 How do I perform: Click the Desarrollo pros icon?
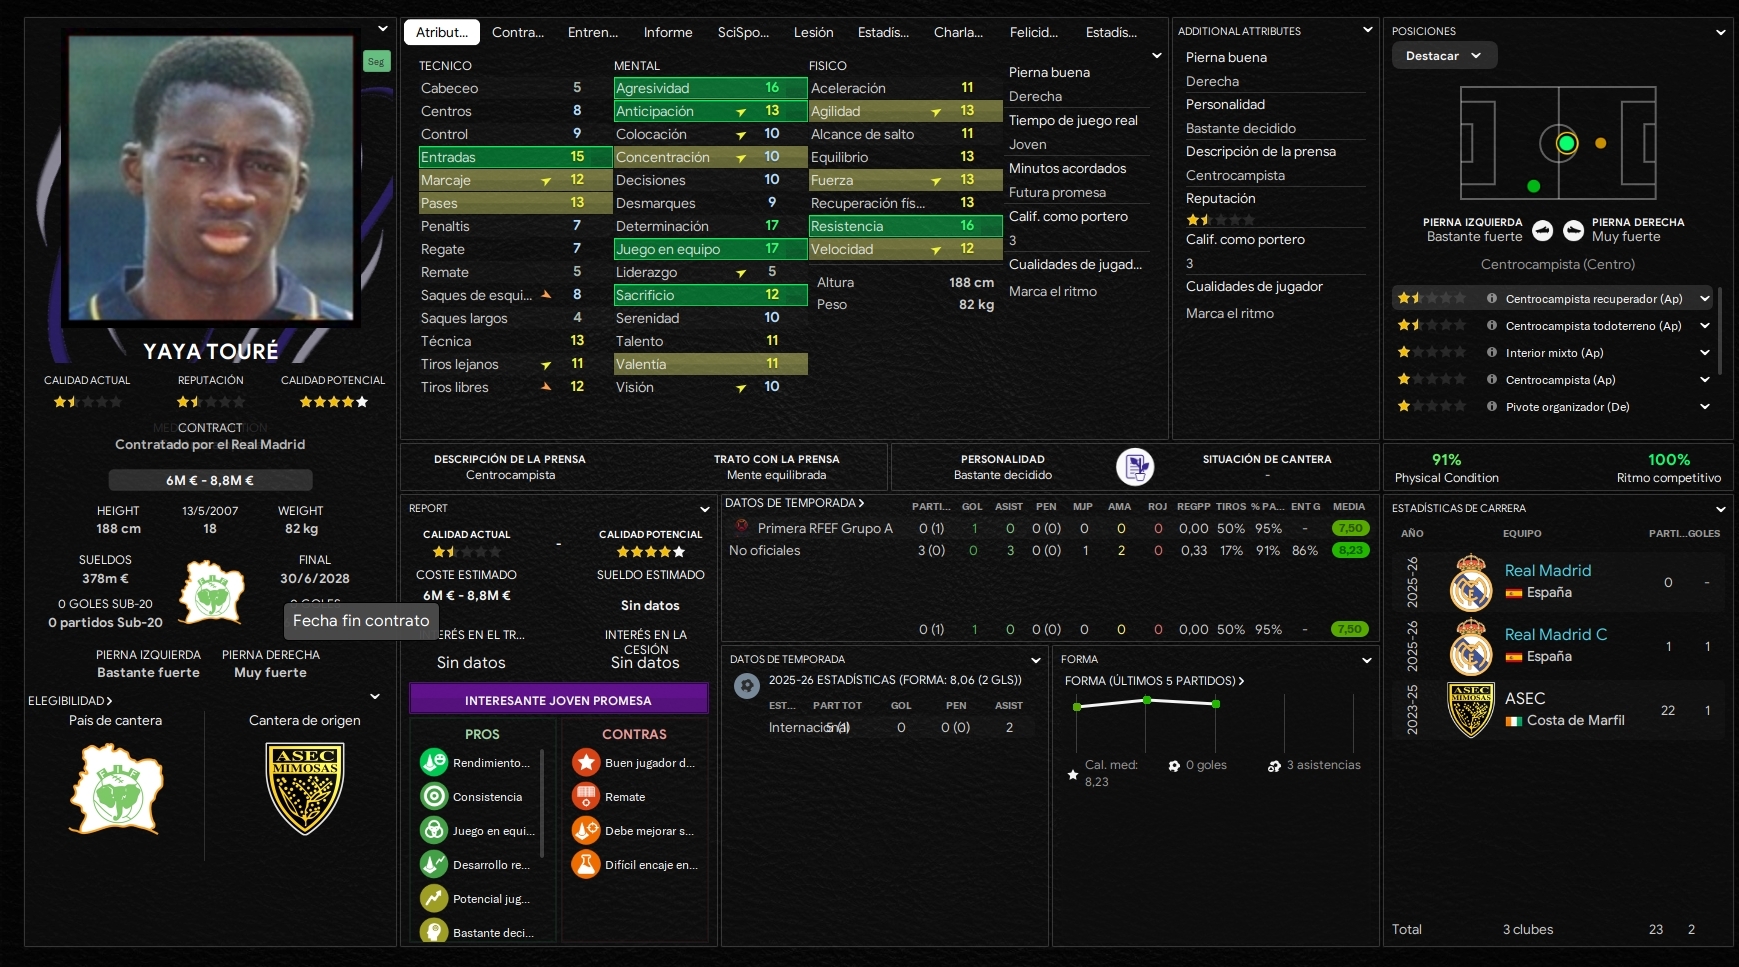point(434,865)
